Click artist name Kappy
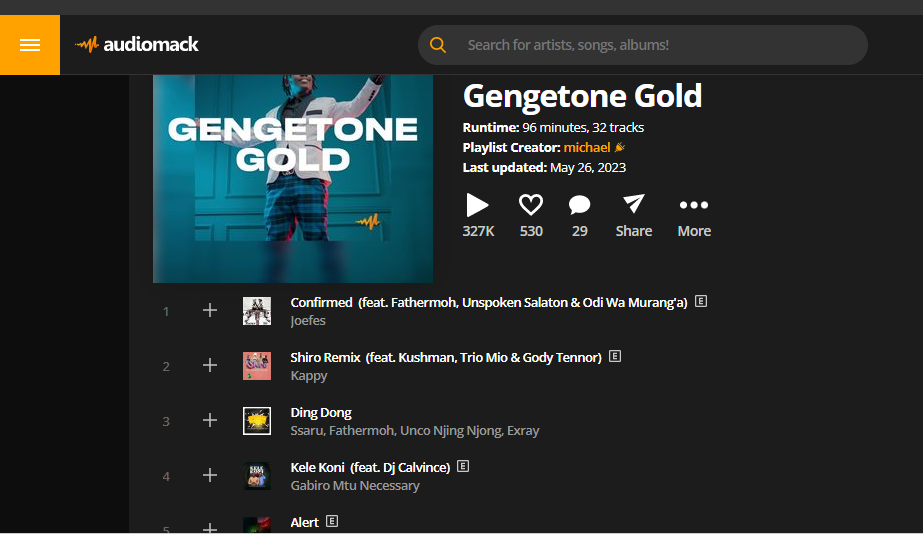Image resolution: width=923 pixels, height=534 pixels. 308,376
